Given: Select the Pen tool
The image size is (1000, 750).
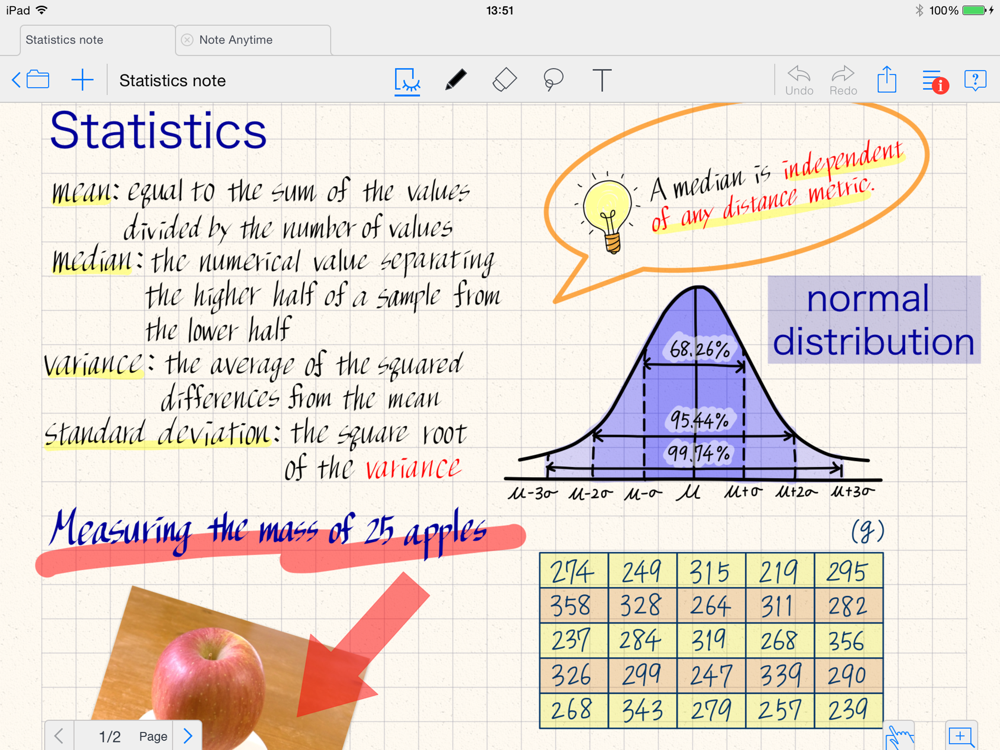Looking at the screenshot, I should (455, 80).
